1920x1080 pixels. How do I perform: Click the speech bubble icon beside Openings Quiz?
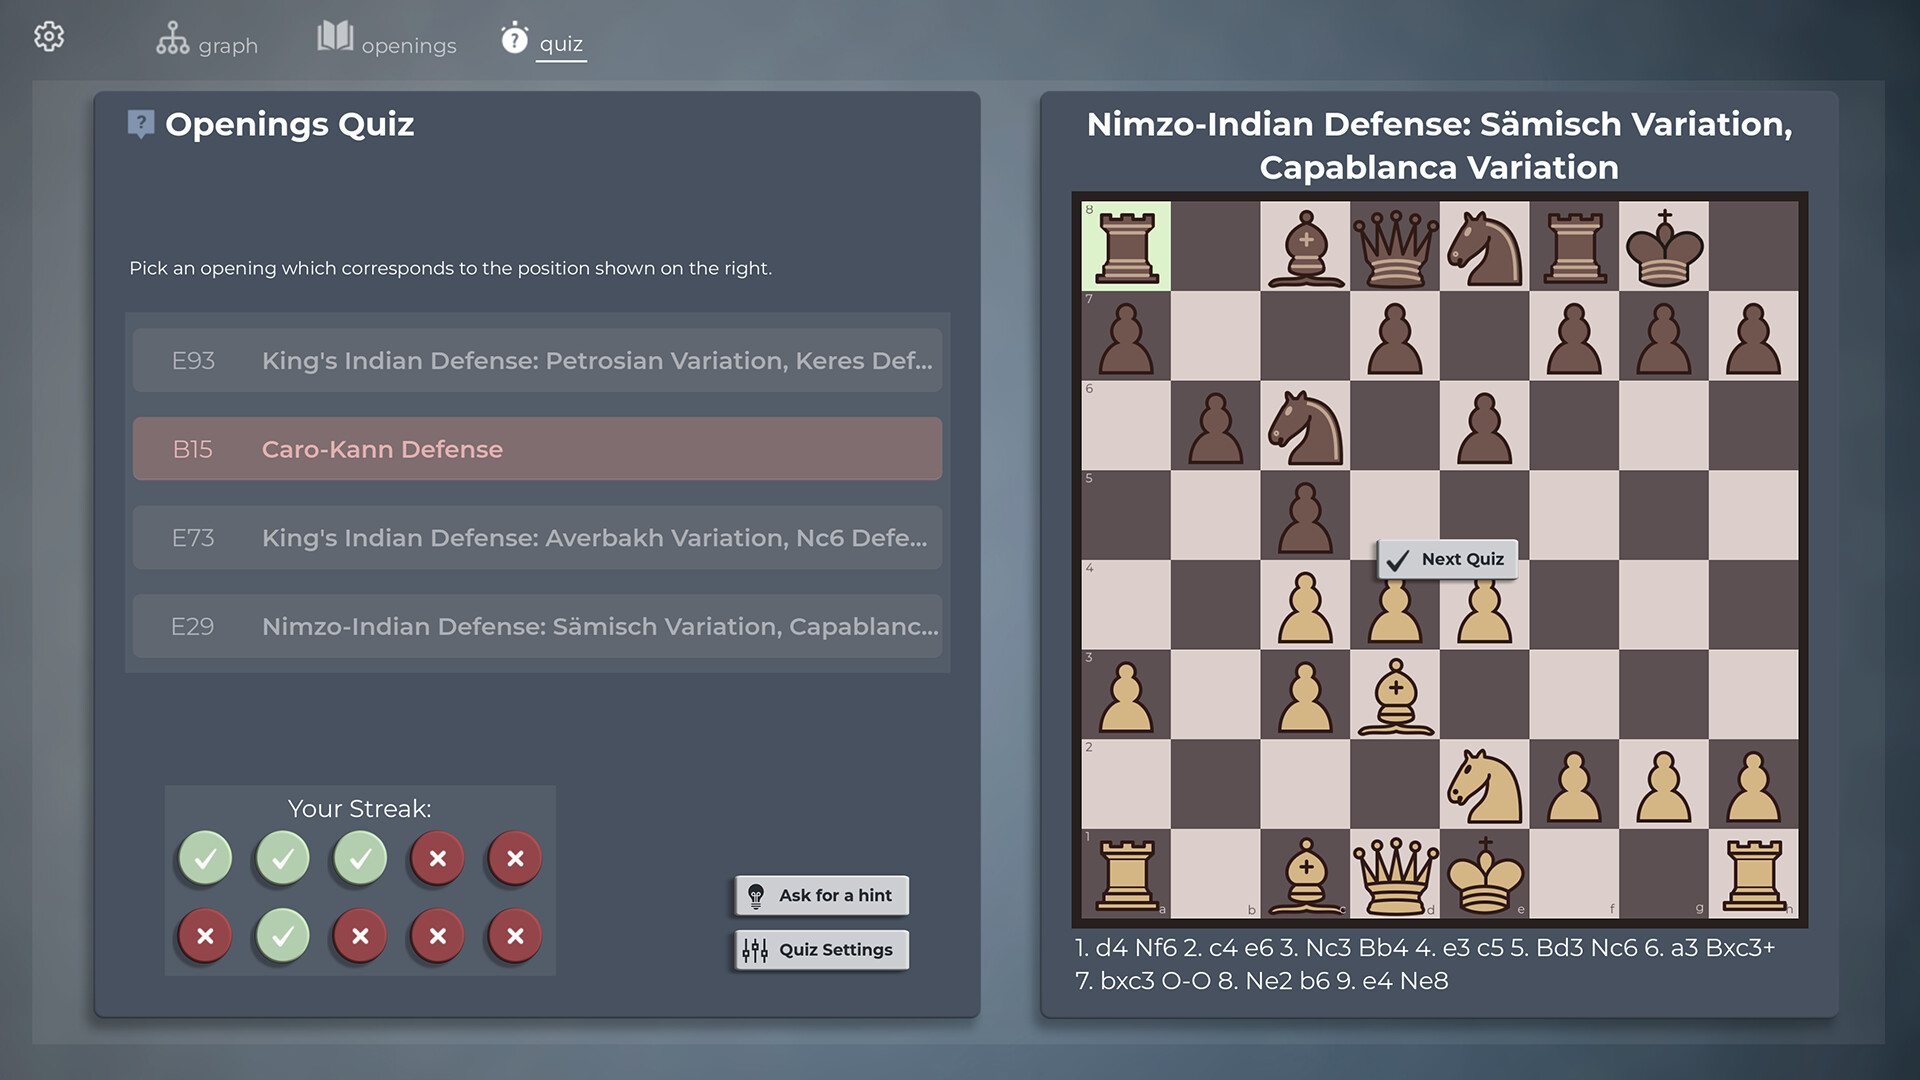(140, 123)
